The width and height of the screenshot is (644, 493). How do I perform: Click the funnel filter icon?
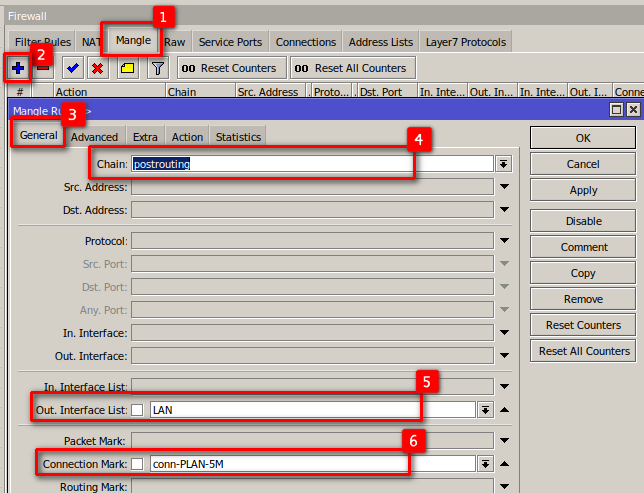click(157, 68)
